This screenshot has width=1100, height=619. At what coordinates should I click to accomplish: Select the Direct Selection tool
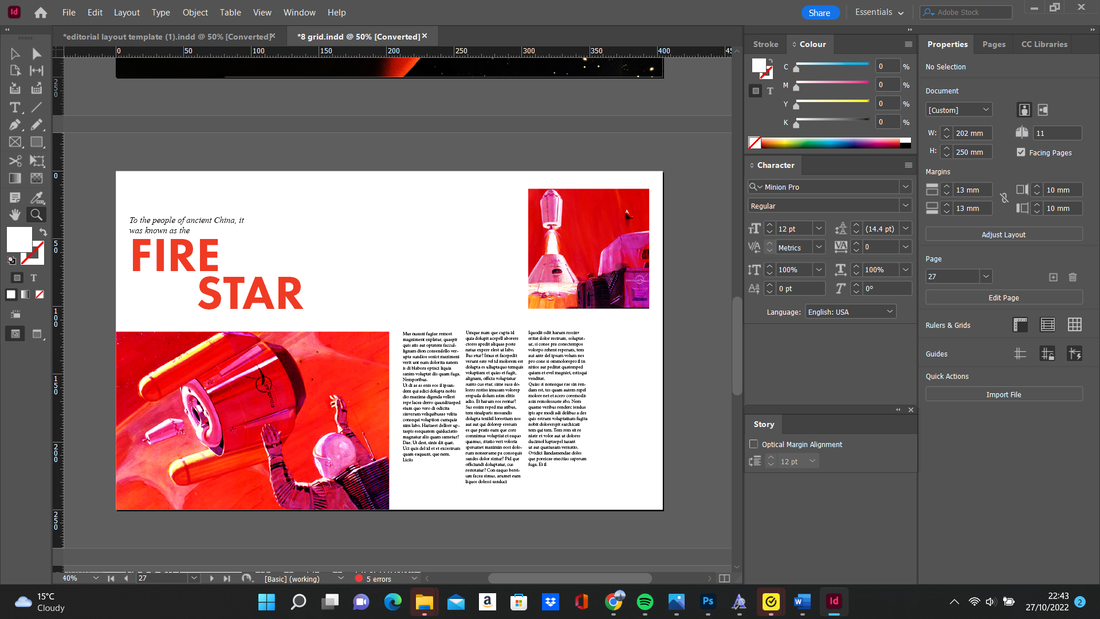pos(36,54)
